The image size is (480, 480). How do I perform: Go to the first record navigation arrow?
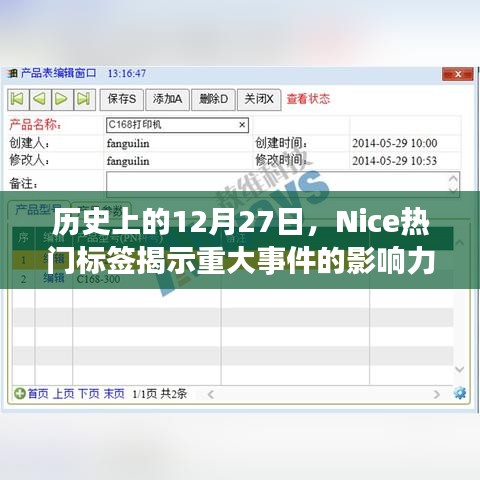tap(18, 99)
